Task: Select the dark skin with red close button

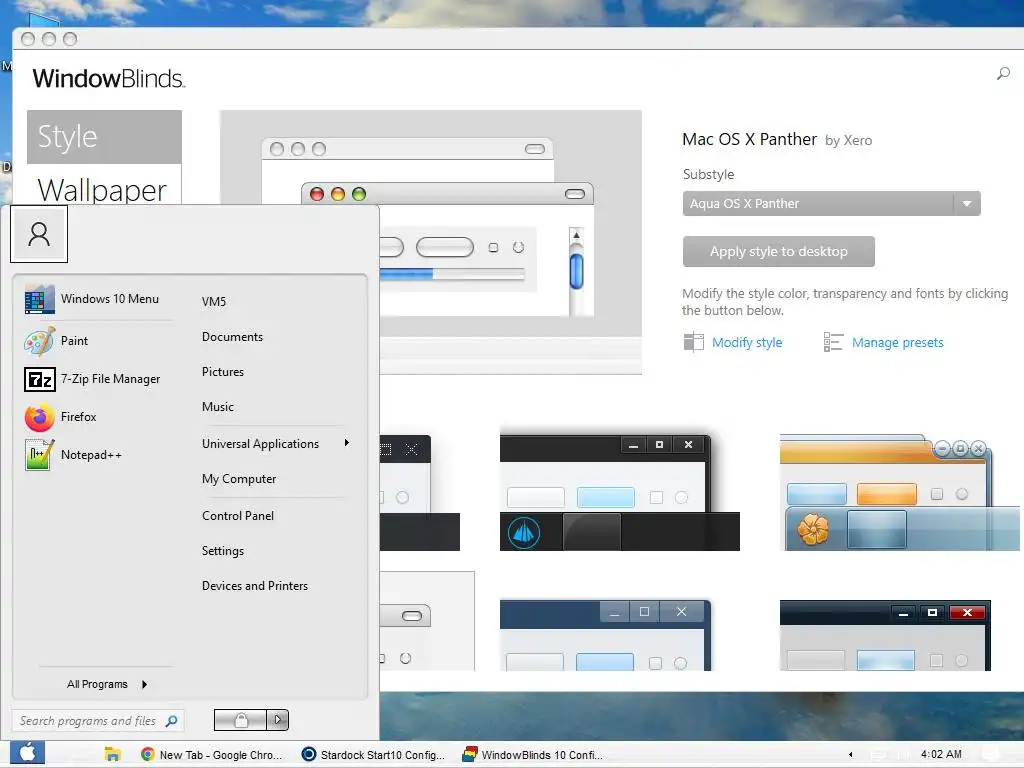Action: click(885, 635)
